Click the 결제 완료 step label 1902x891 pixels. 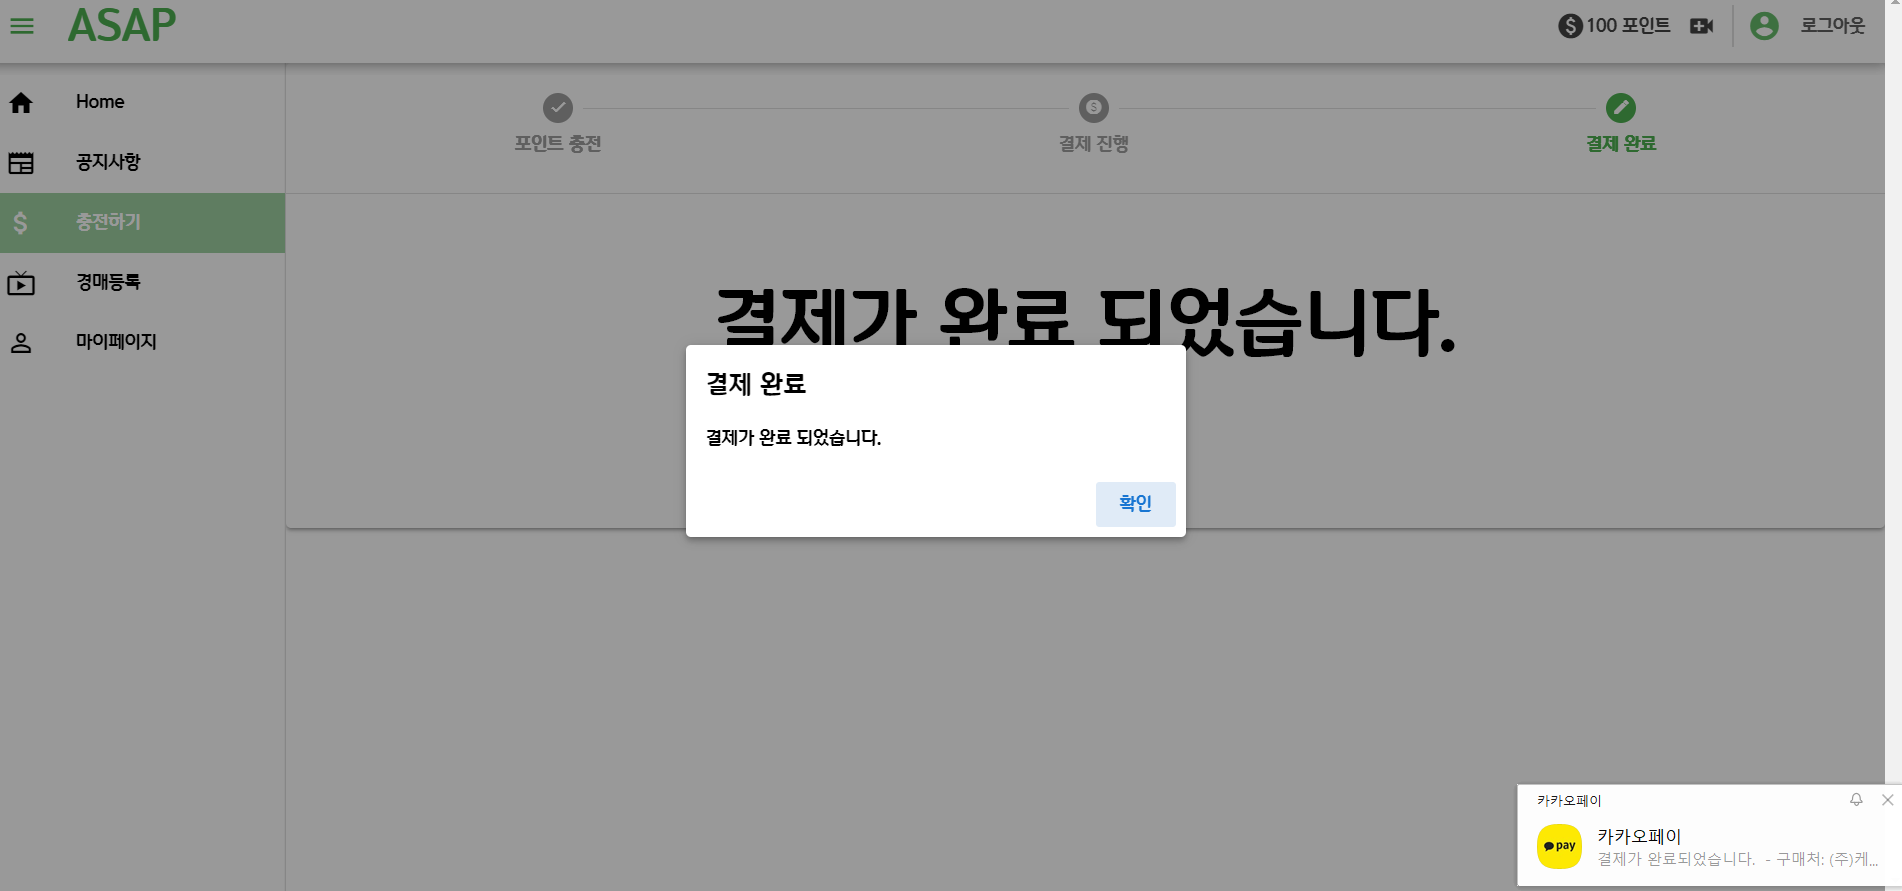coord(1621,144)
